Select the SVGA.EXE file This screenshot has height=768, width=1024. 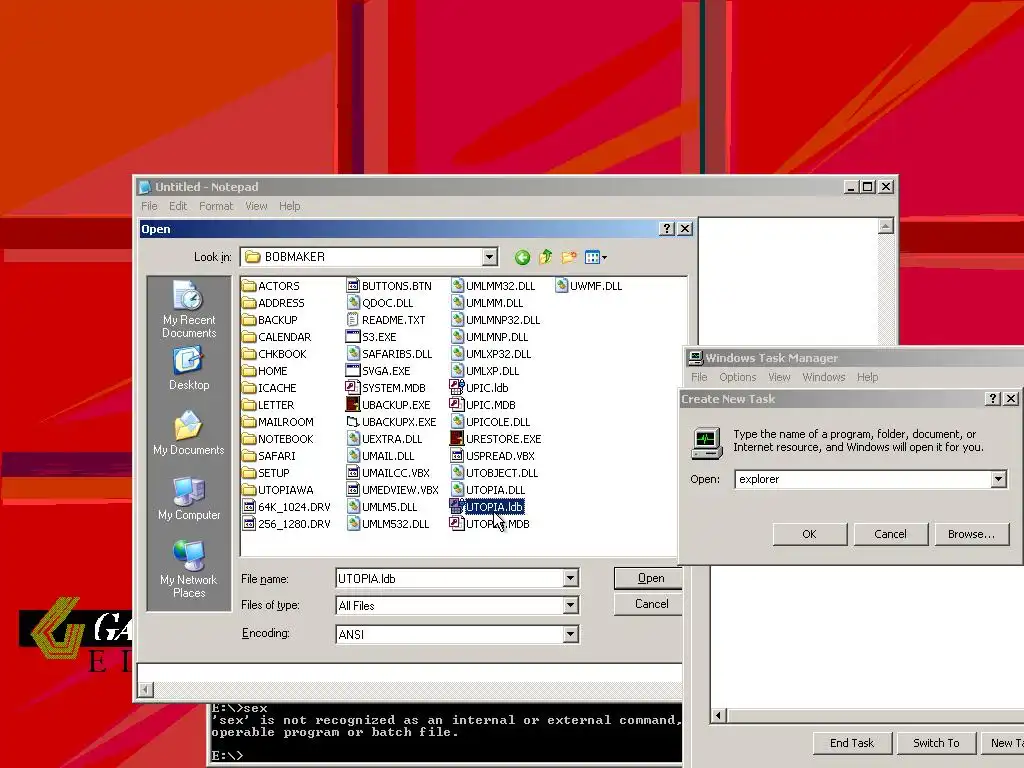point(379,371)
